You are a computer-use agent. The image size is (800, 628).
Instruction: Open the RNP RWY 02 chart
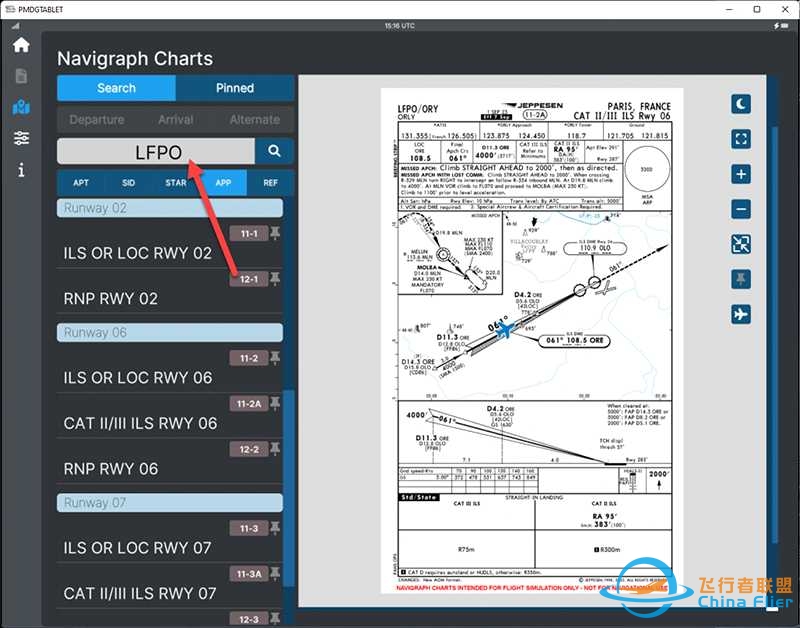click(x=111, y=298)
